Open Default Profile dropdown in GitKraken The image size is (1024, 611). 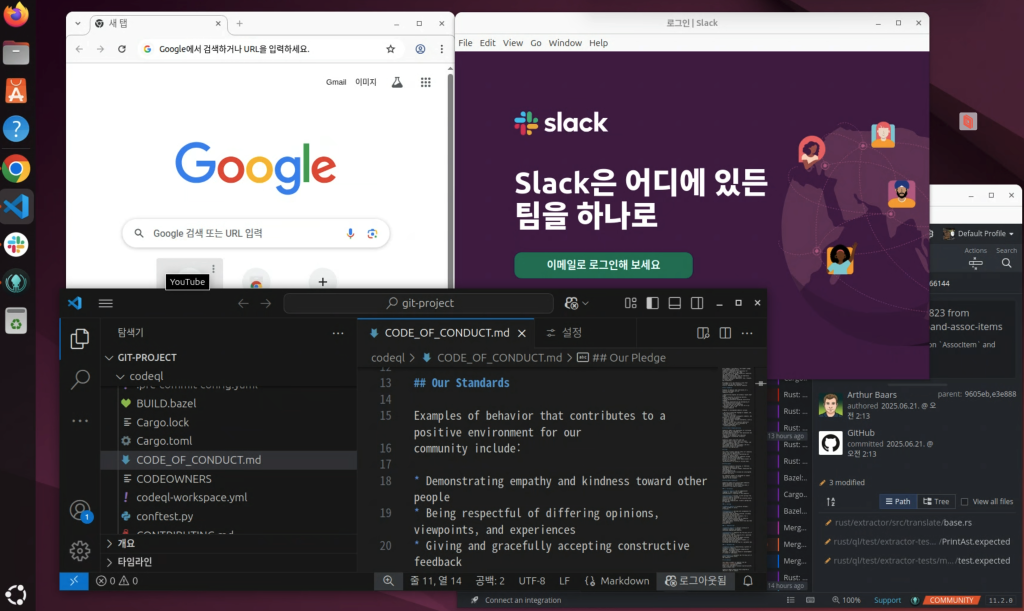[x=978, y=233]
